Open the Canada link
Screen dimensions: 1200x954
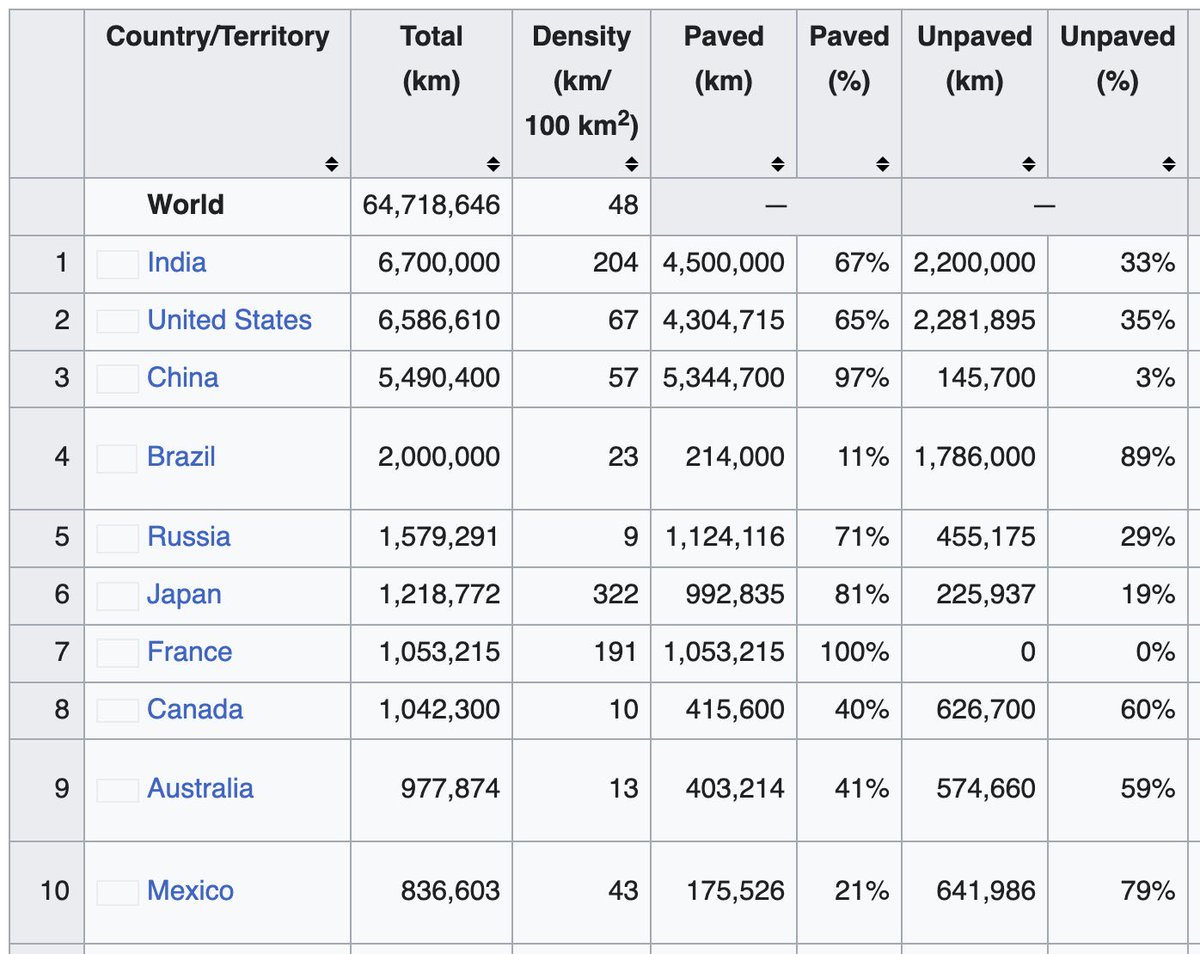coord(195,710)
